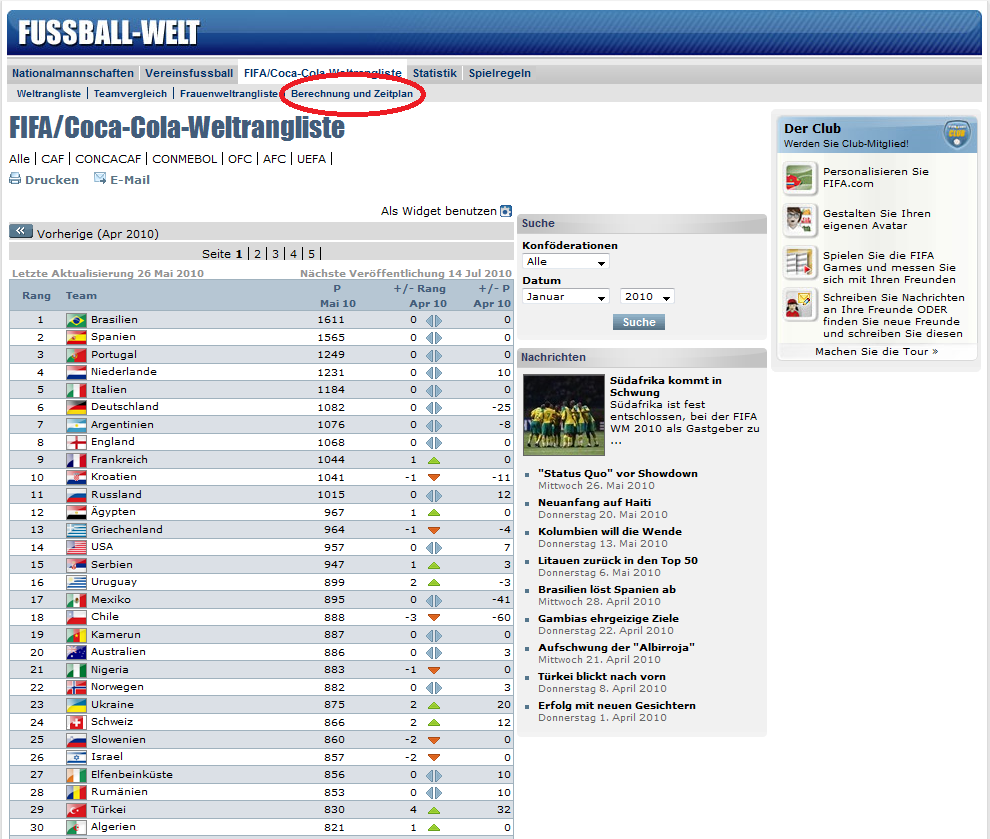The image size is (990, 839).
Task: Open Machen Sie die Tour link
Action: [876, 352]
